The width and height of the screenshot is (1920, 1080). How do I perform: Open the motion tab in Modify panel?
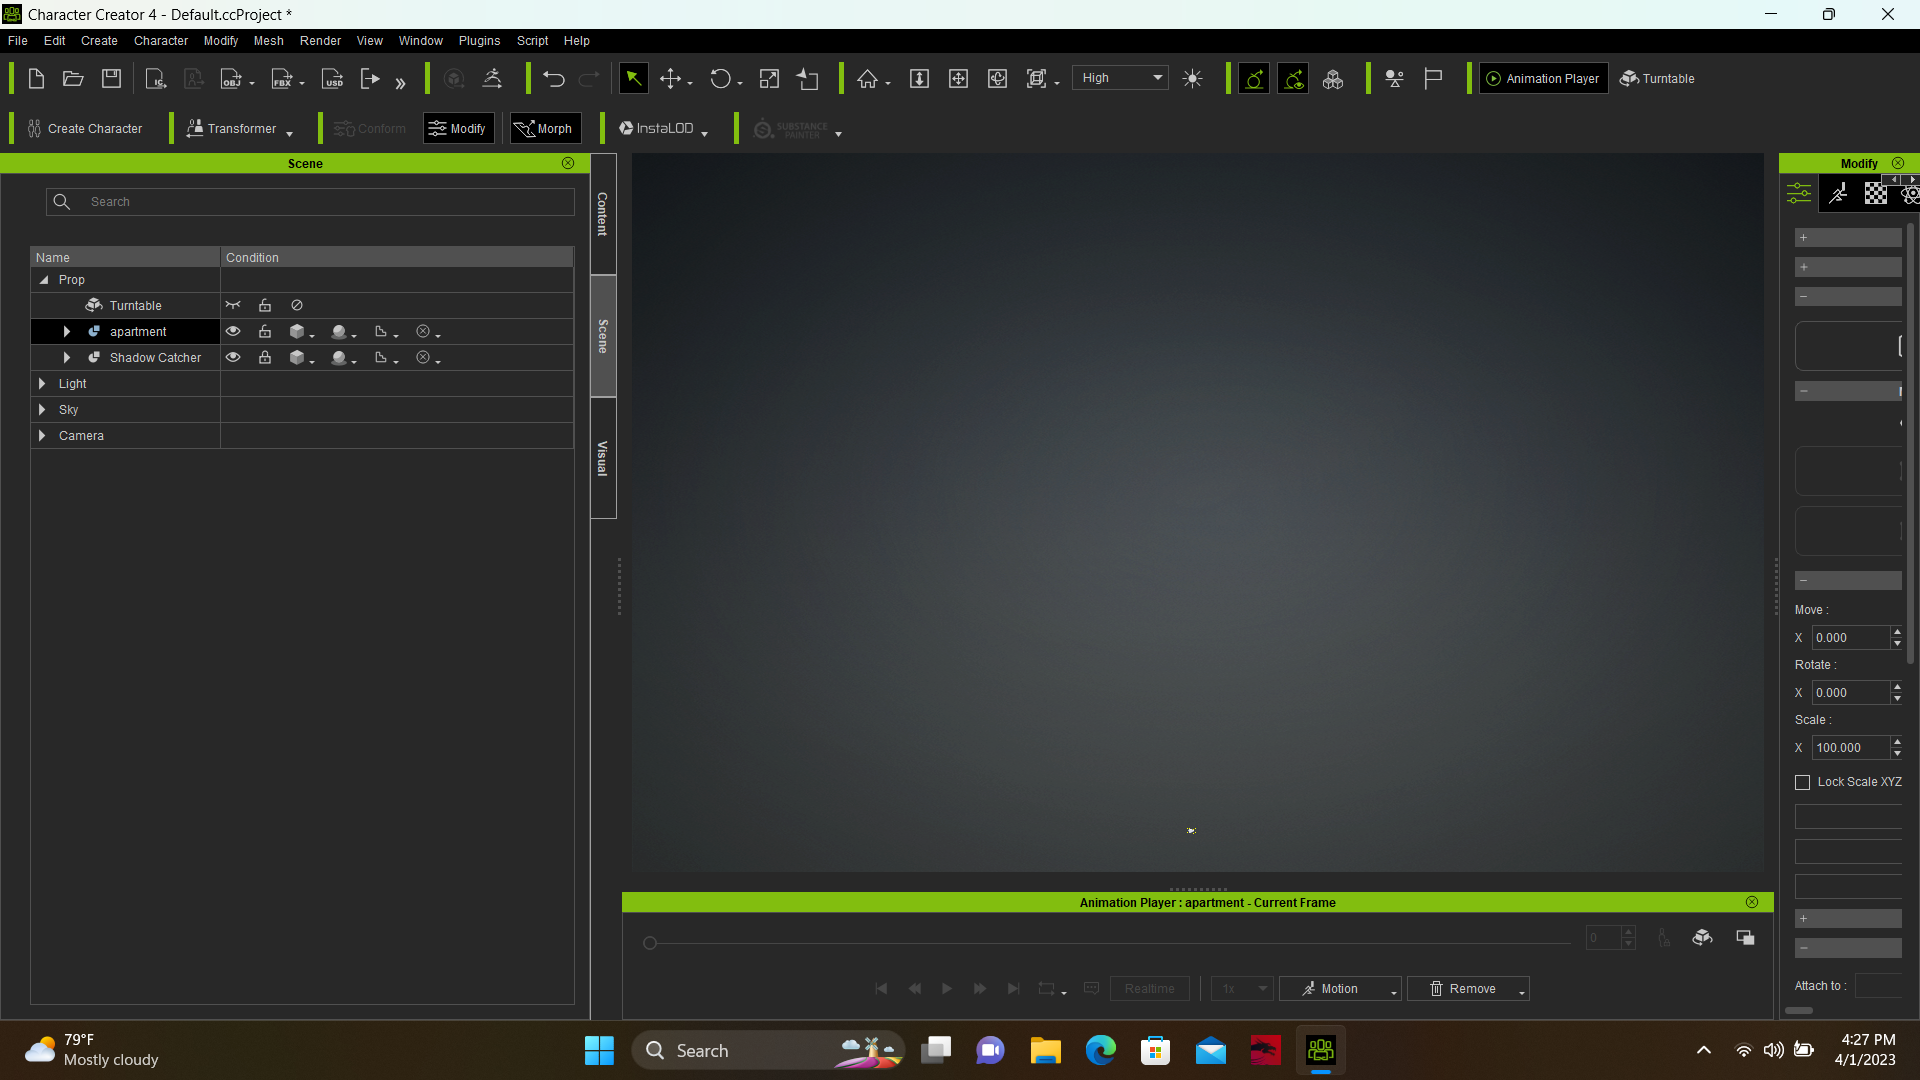coord(1838,194)
